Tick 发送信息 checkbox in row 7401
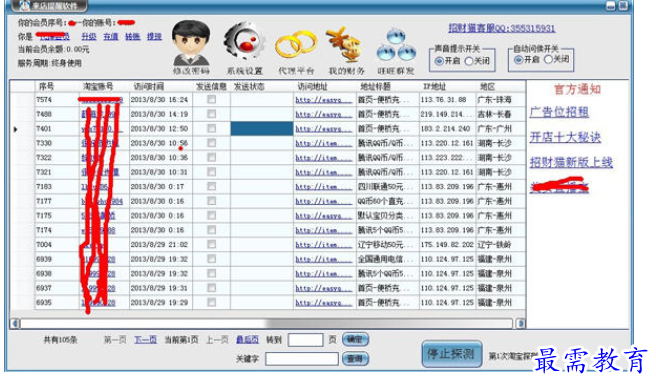The image size is (656, 392). click(x=212, y=128)
